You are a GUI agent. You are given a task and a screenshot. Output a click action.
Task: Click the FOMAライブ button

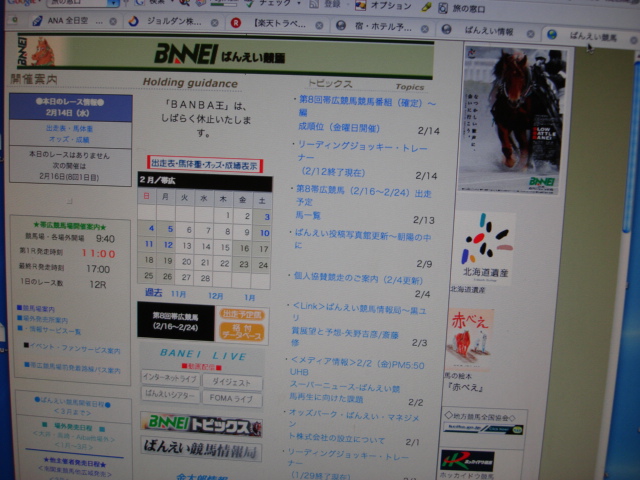pos(231,396)
